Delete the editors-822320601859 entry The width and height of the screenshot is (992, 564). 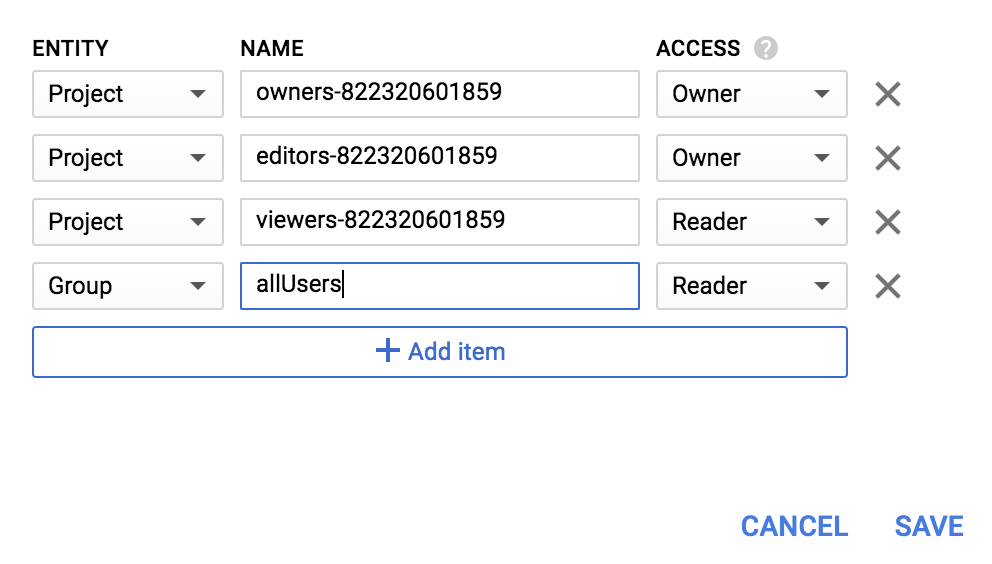[x=887, y=158]
